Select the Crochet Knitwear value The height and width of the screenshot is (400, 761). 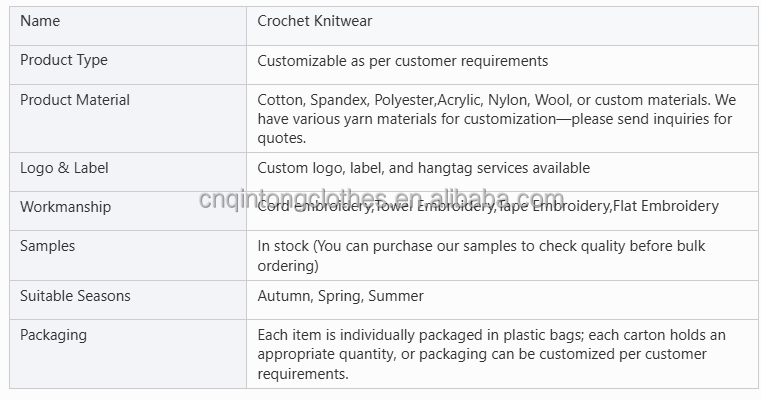(314, 21)
